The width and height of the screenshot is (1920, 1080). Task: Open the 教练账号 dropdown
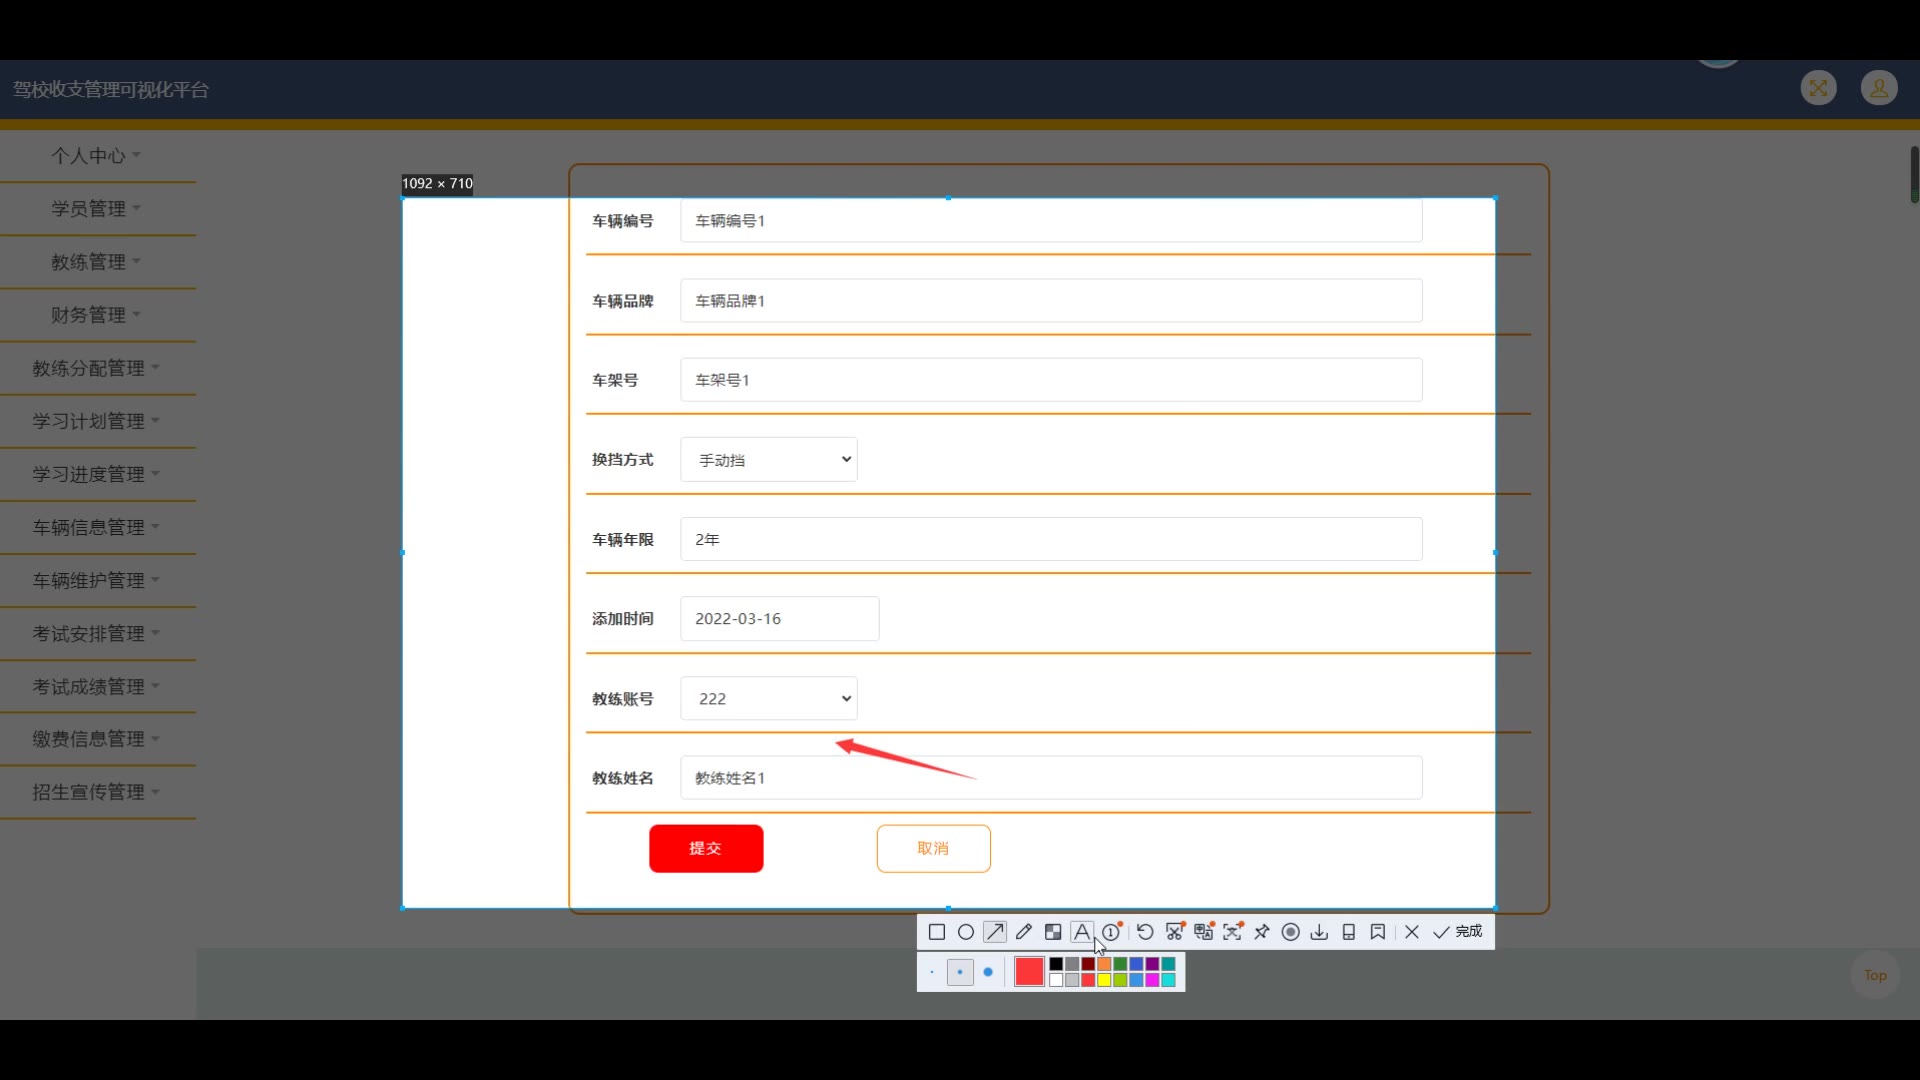click(x=768, y=699)
